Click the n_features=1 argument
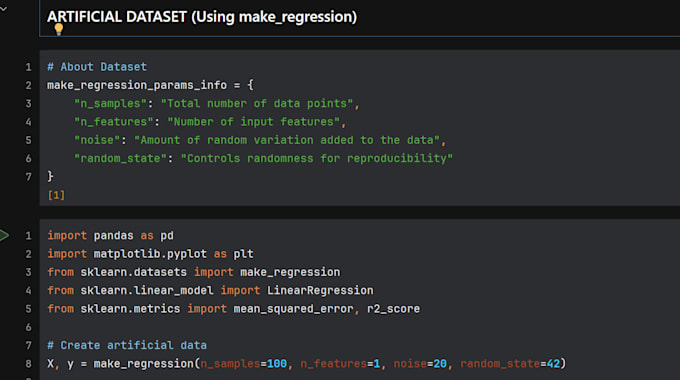This screenshot has width=680, height=380. click(x=340, y=364)
